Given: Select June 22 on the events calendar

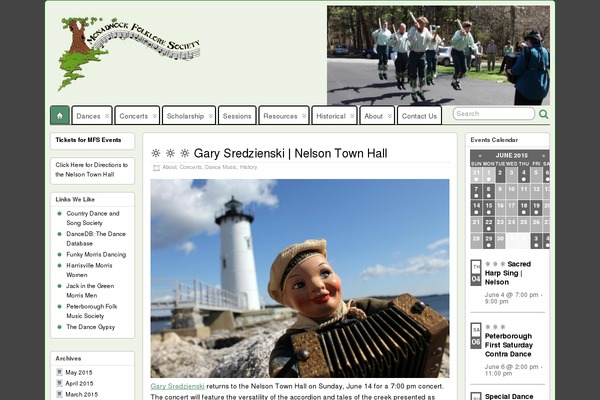Looking at the screenshot, I should pos(489,224).
